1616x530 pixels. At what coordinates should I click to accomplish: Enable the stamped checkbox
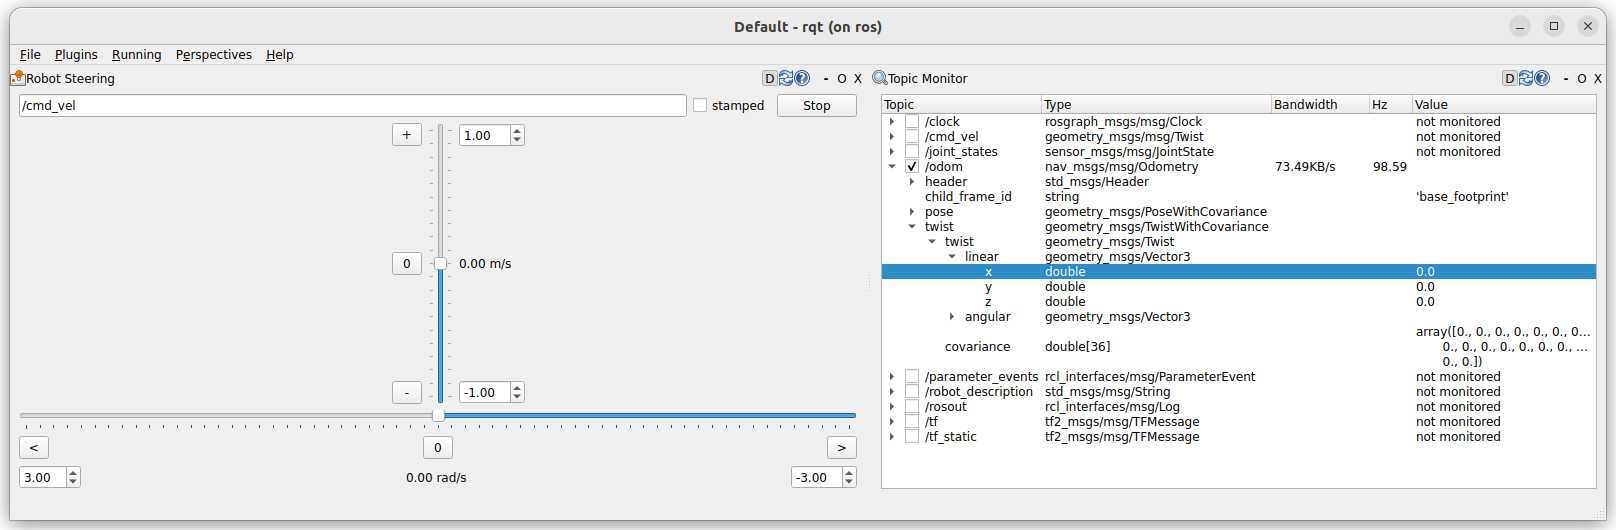(700, 105)
